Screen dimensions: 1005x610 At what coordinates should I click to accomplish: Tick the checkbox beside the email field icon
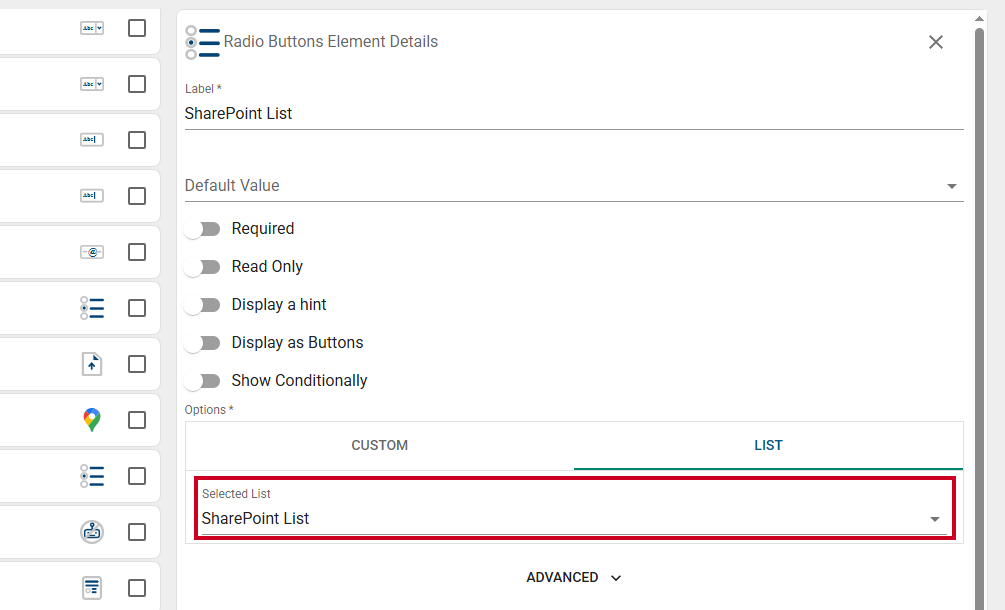[137, 252]
